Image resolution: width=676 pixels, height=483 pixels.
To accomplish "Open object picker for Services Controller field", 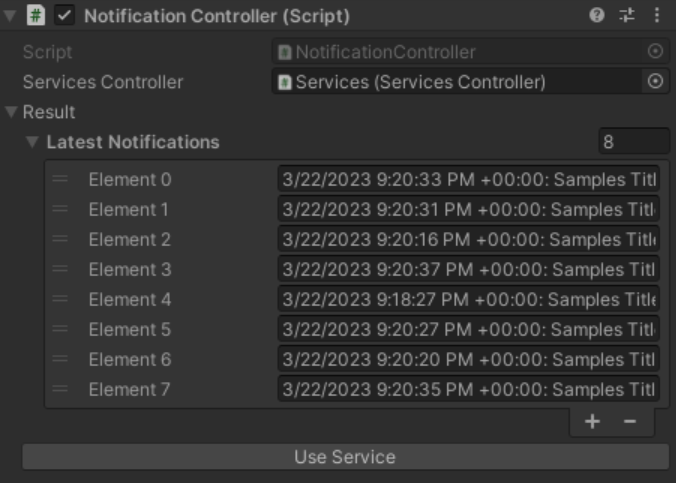I will [x=655, y=82].
